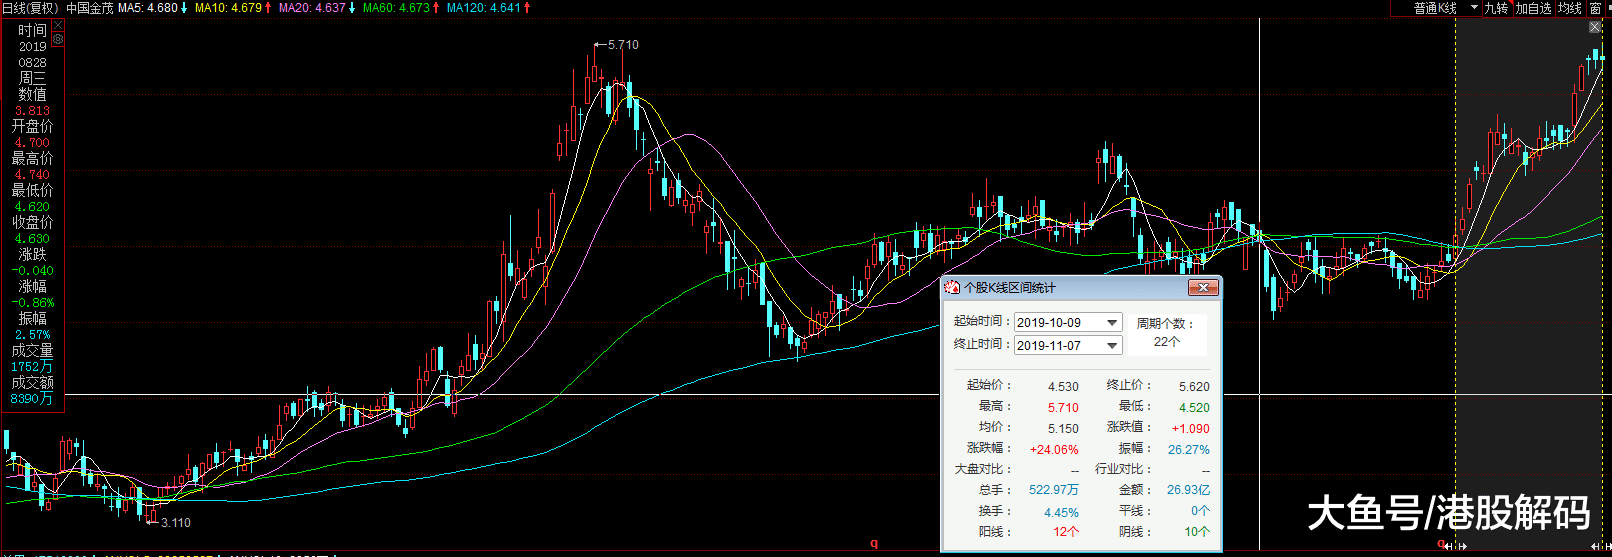Click the 3.110 low price marker
Viewport: 1612px width, 557px height.
[x=175, y=523]
